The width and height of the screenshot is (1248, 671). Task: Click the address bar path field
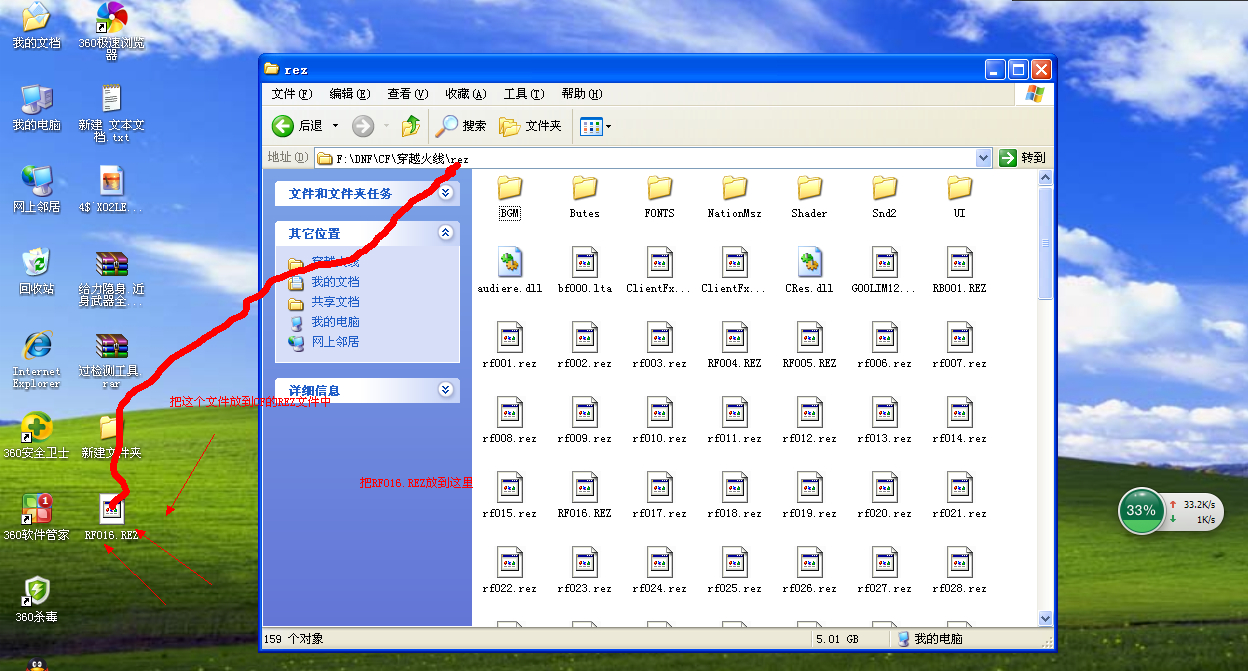[653, 158]
